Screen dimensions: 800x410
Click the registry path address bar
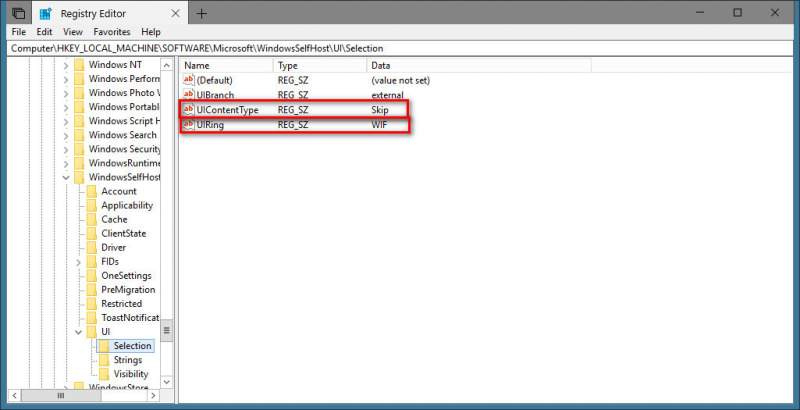(400, 48)
